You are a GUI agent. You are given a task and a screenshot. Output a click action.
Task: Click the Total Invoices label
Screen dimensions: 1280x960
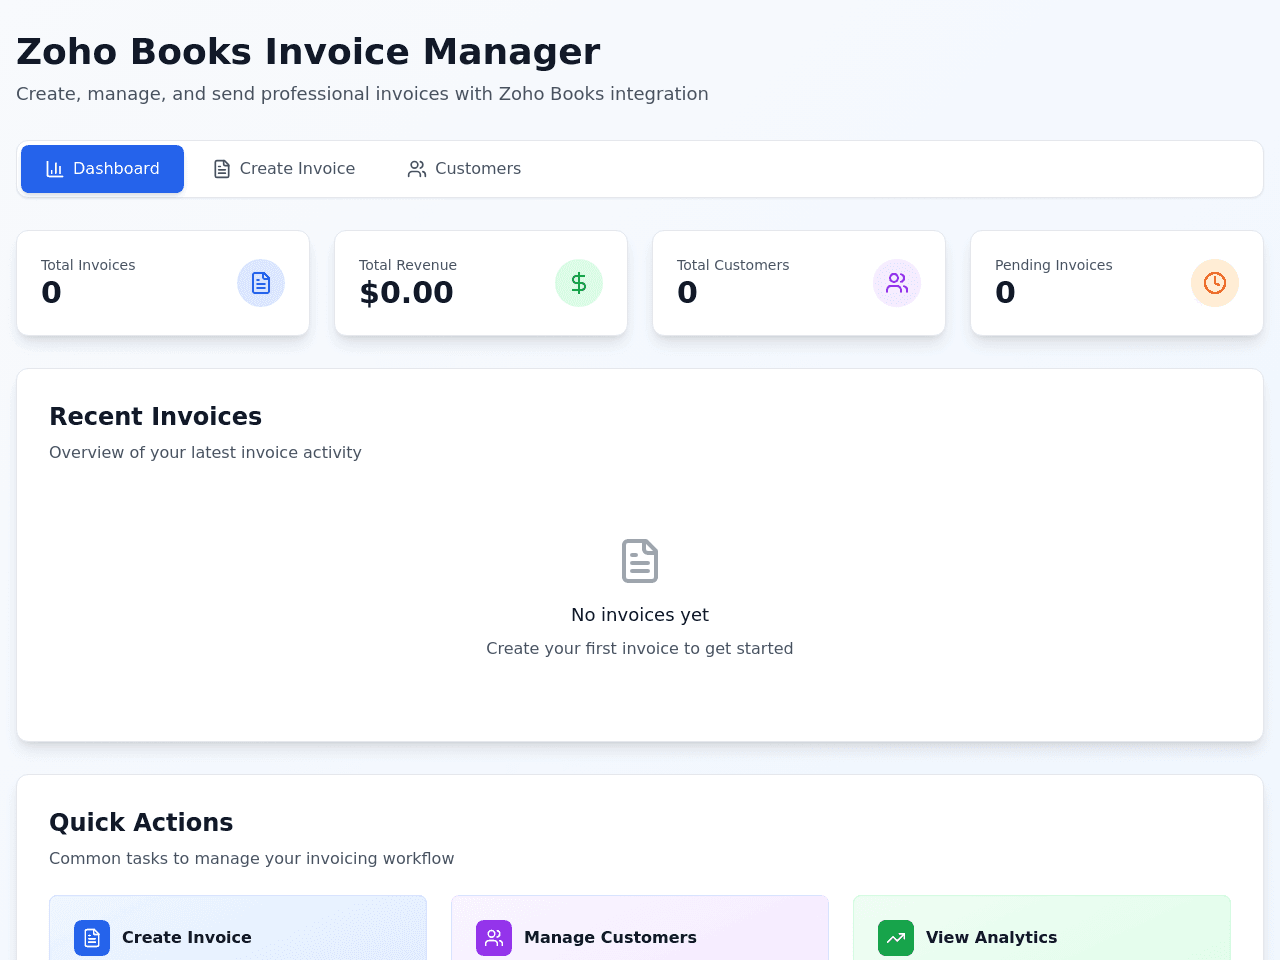coord(88,265)
